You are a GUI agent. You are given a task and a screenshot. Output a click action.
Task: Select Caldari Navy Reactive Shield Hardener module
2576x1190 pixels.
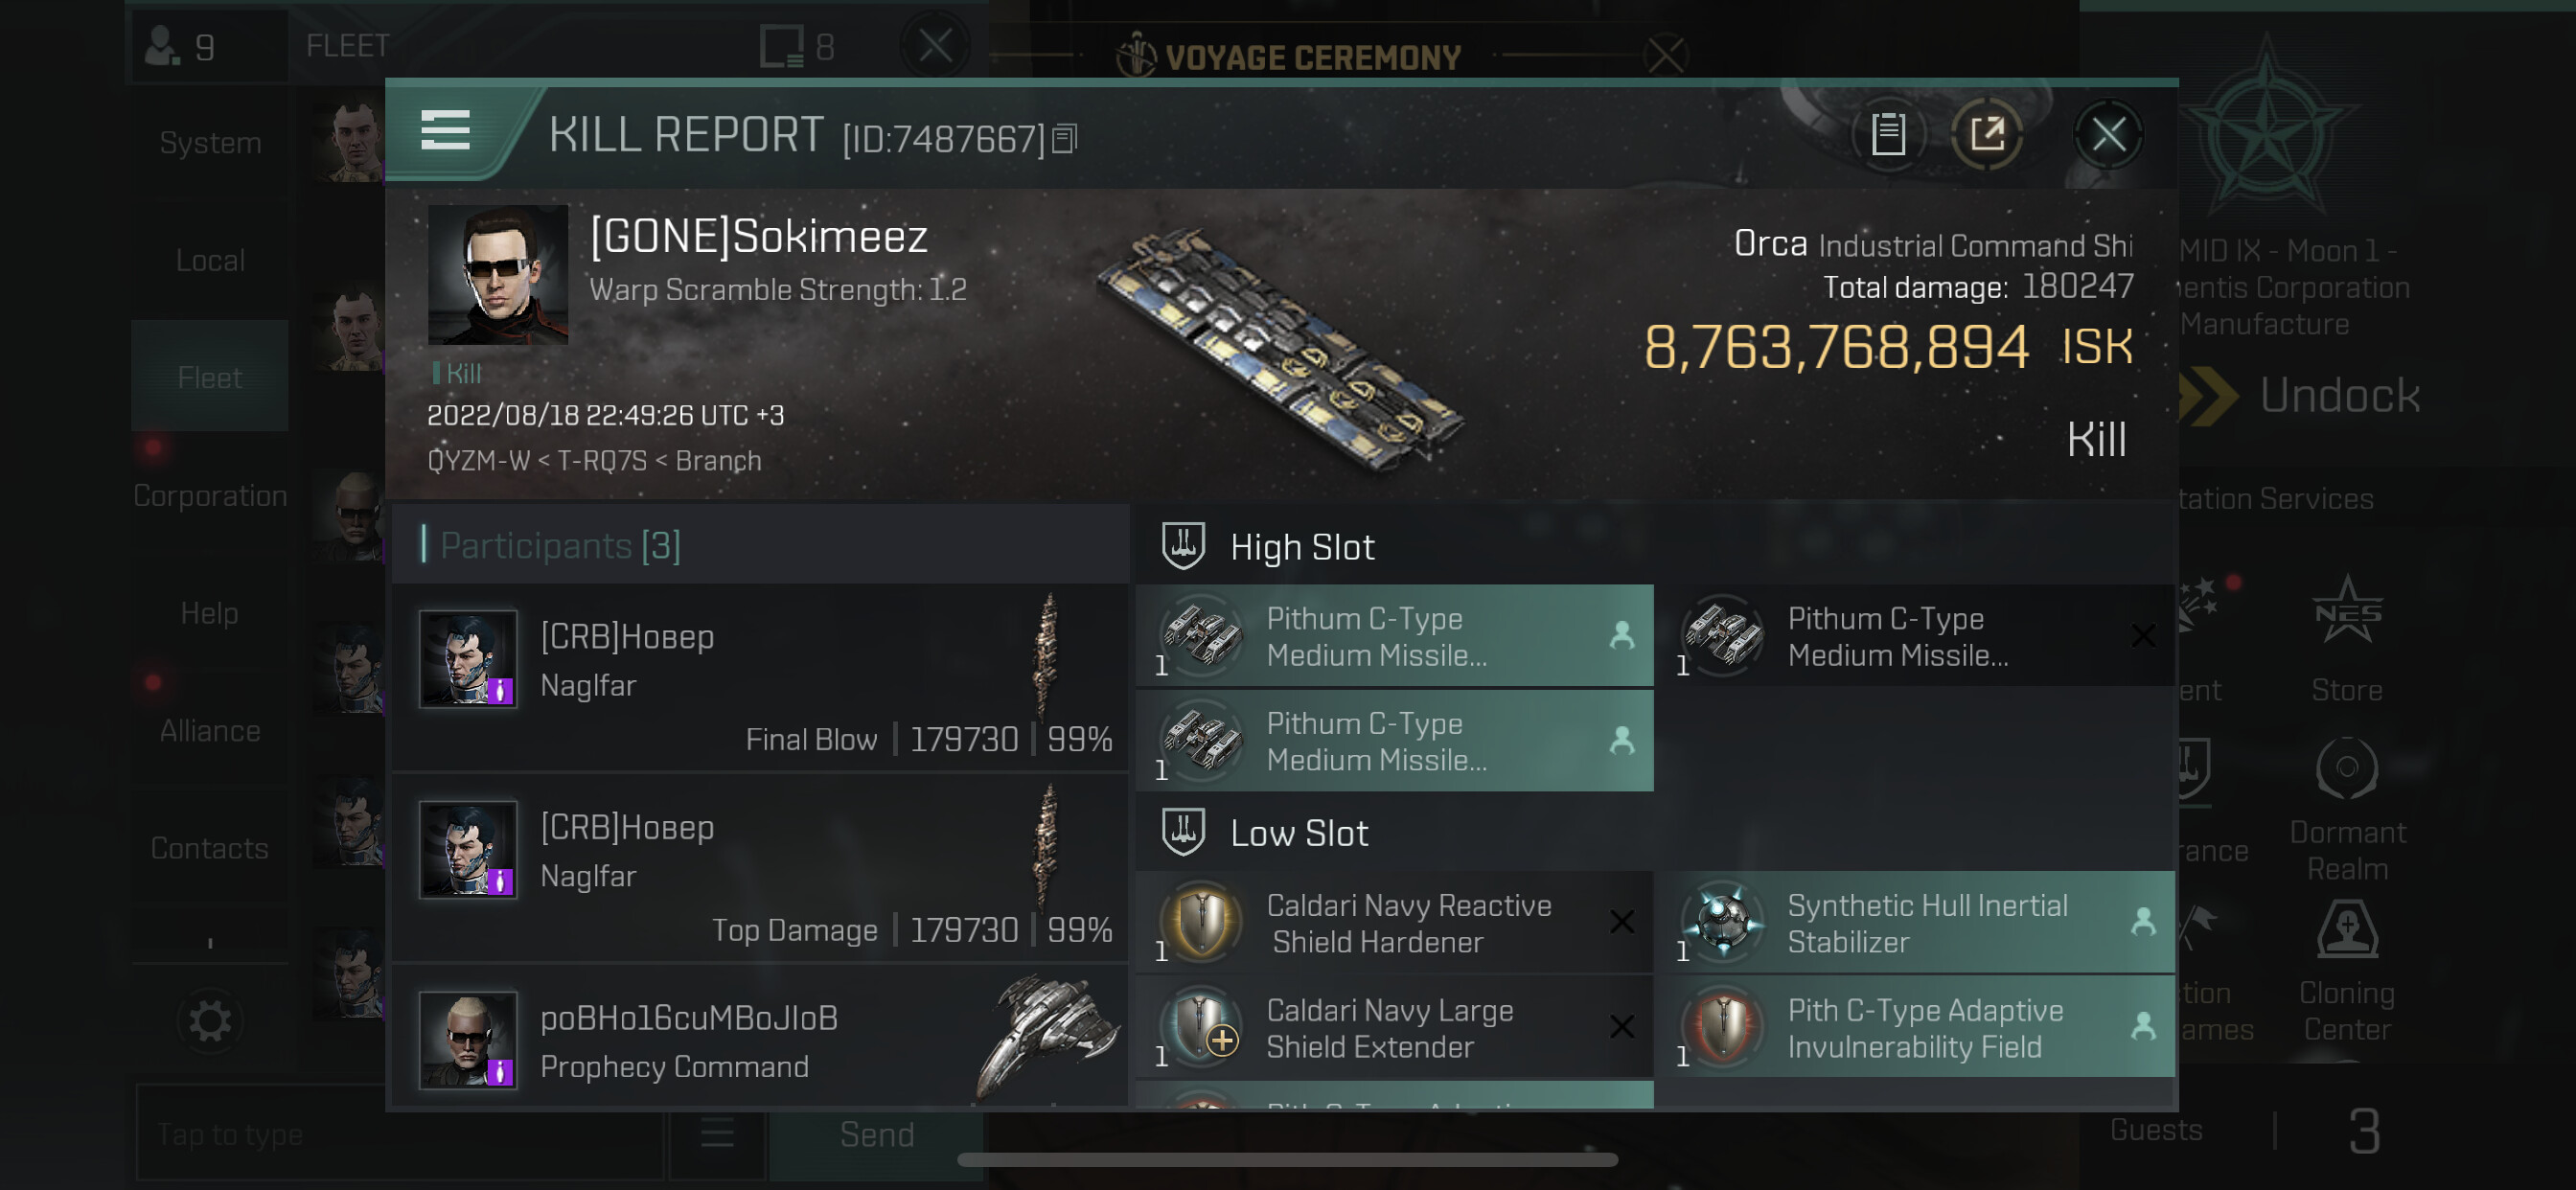tap(1394, 923)
